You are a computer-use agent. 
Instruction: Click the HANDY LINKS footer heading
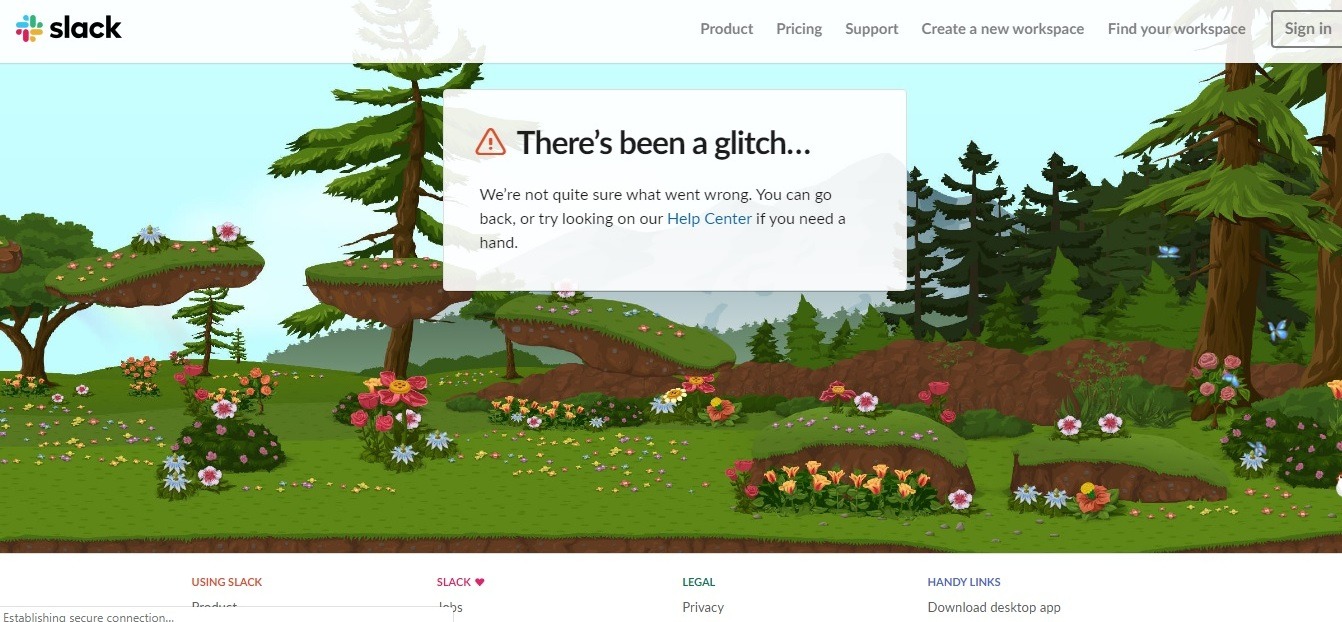pyautogui.click(x=964, y=582)
